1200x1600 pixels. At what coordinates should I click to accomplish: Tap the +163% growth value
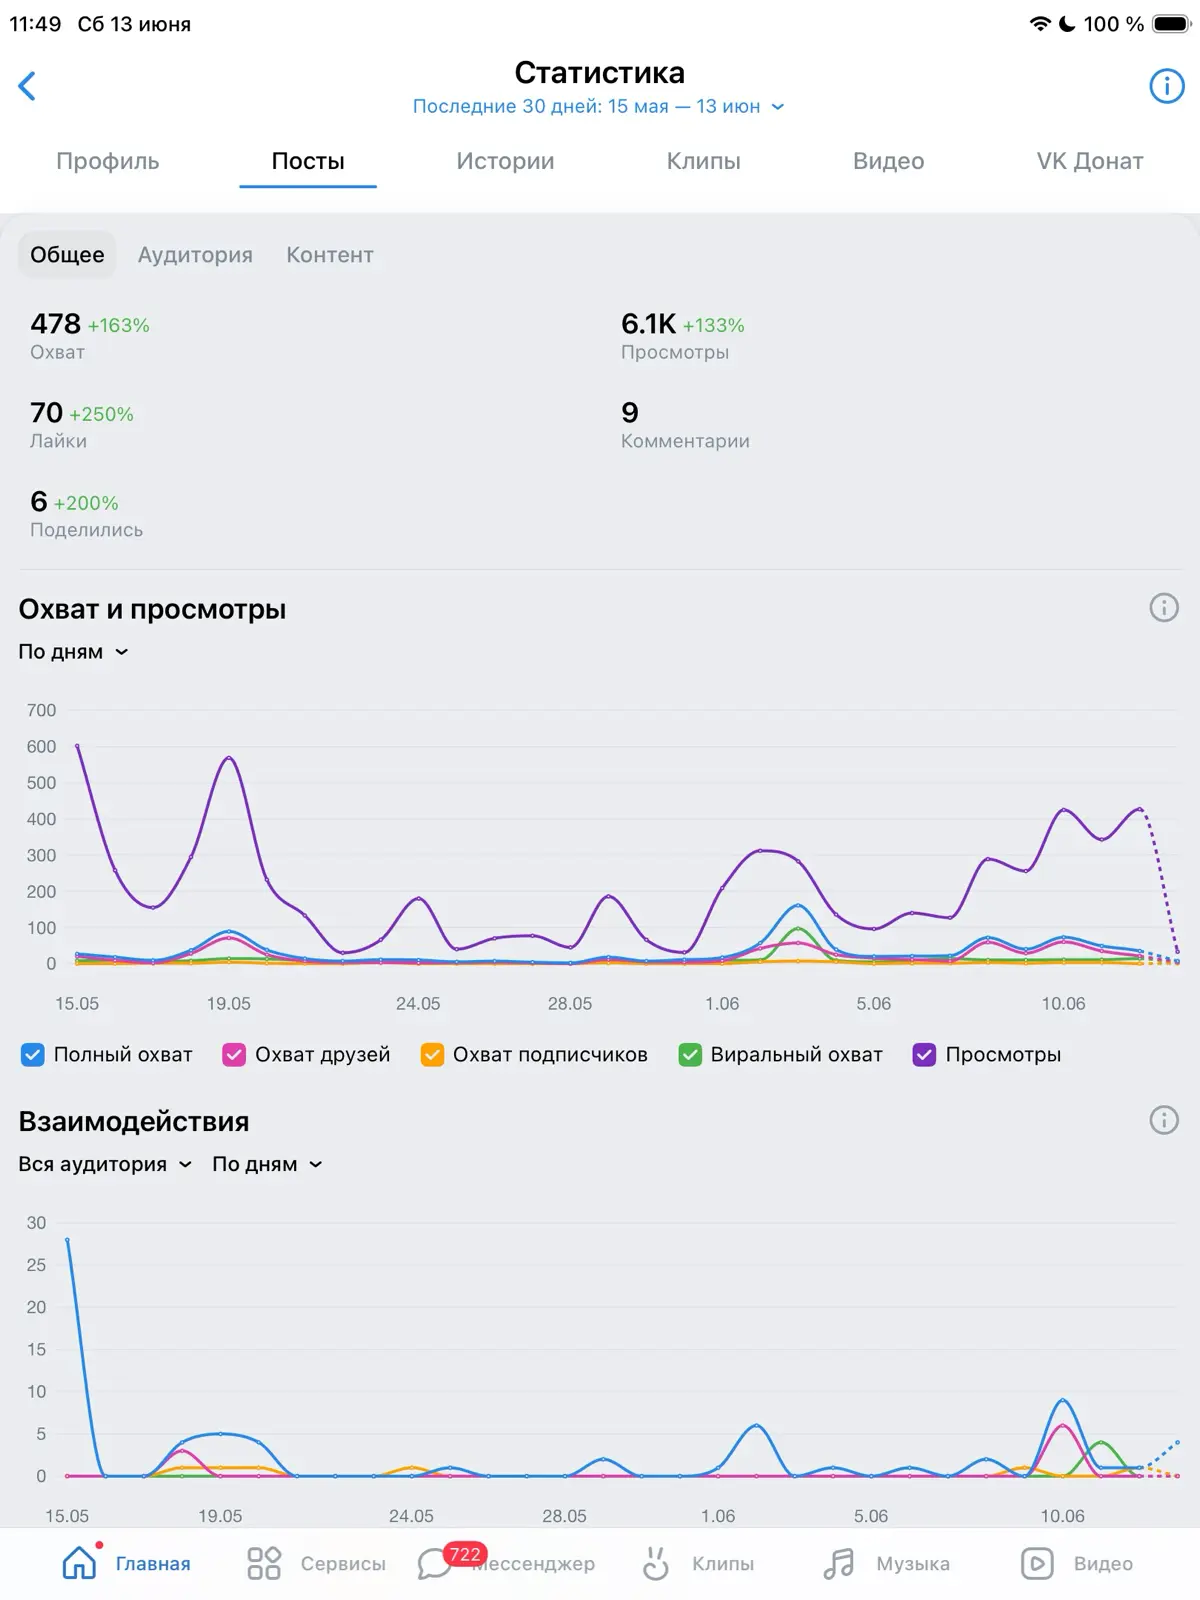(x=119, y=325)
